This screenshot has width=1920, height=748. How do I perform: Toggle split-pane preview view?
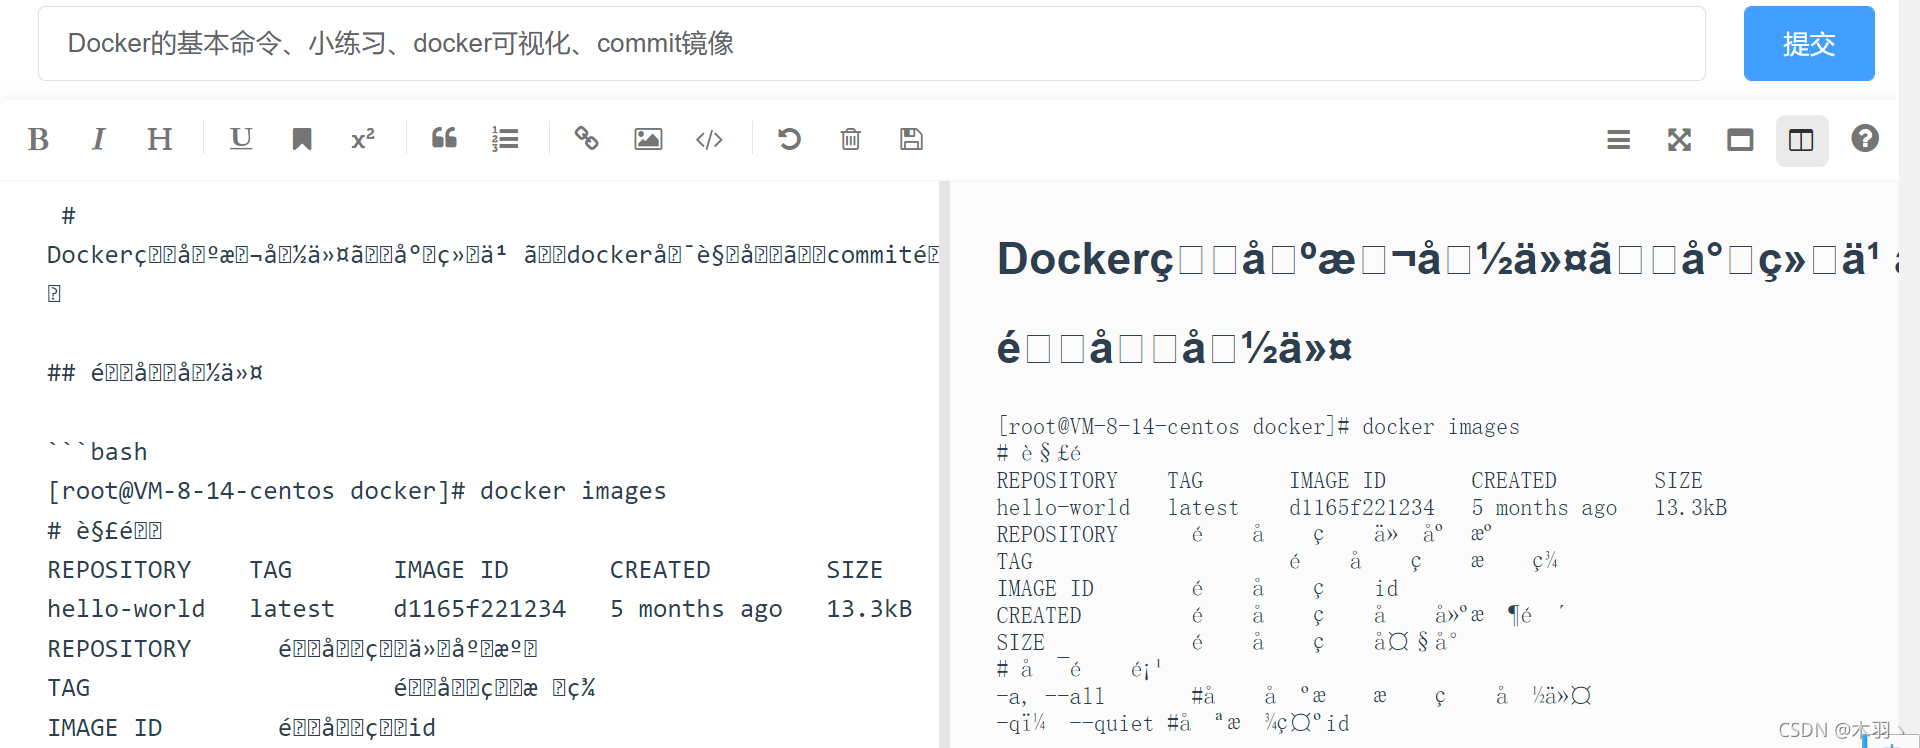[x=1801, y=139]
